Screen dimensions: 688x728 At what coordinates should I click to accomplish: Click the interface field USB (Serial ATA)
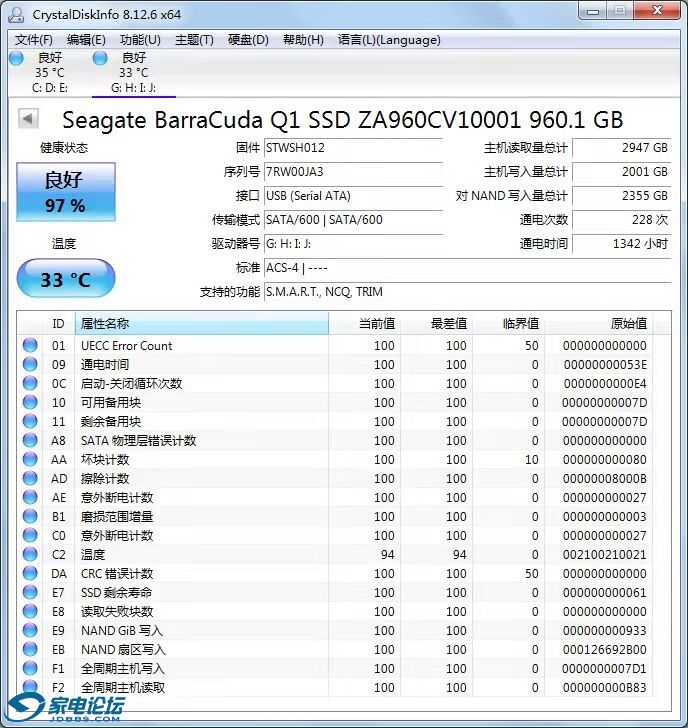coord(353,196)
